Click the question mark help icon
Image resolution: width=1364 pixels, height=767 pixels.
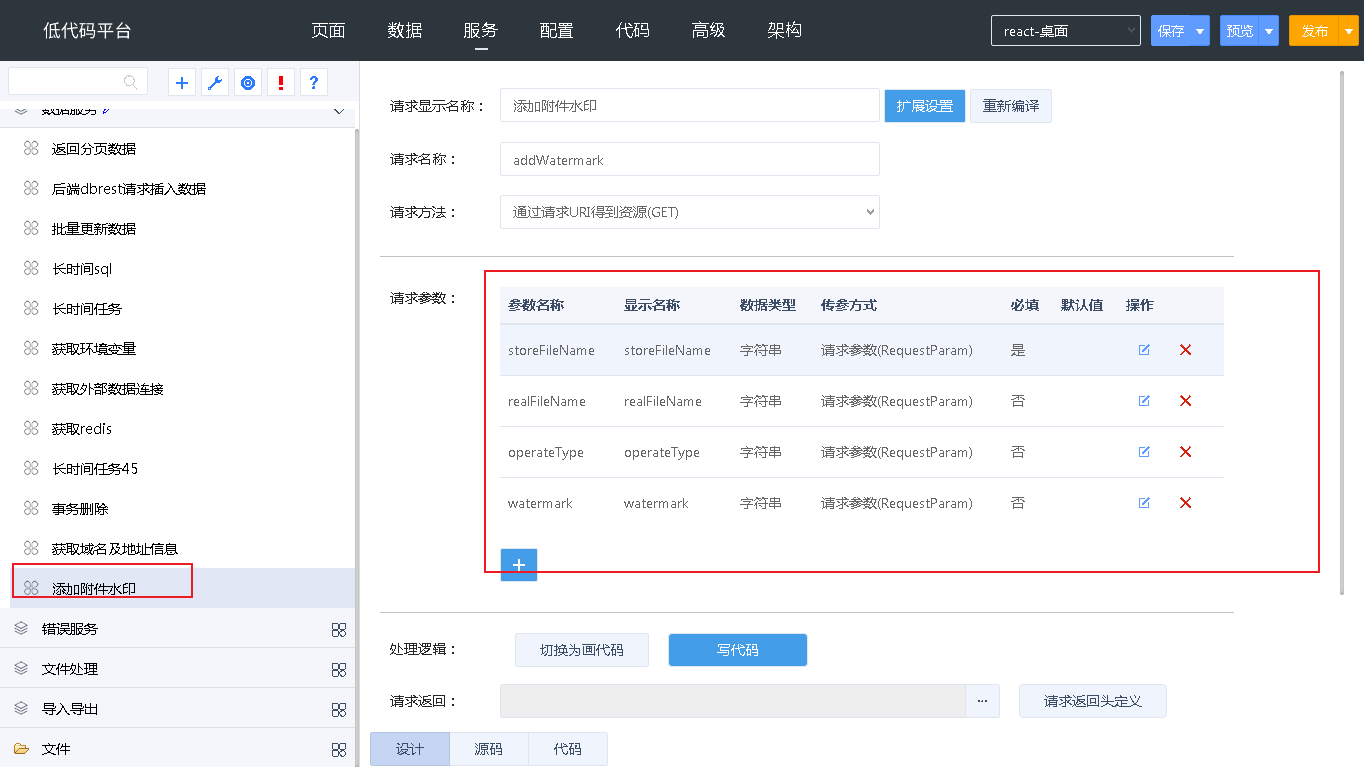click(x=314, y=83)
